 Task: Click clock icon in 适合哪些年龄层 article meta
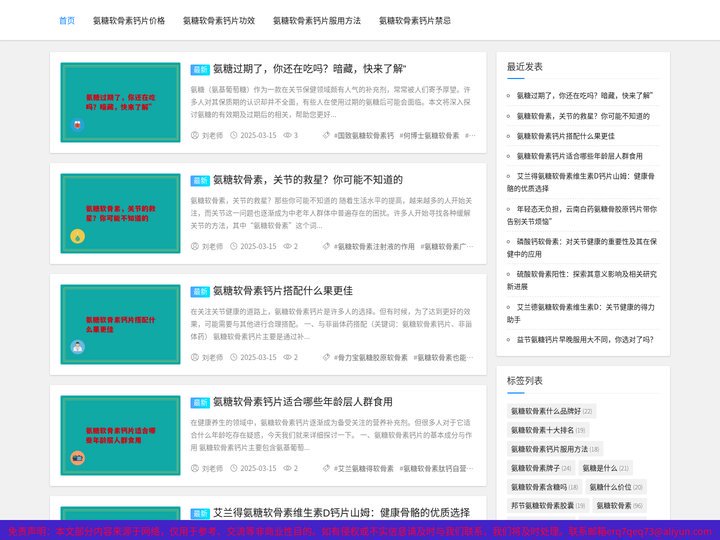[234, 468]
